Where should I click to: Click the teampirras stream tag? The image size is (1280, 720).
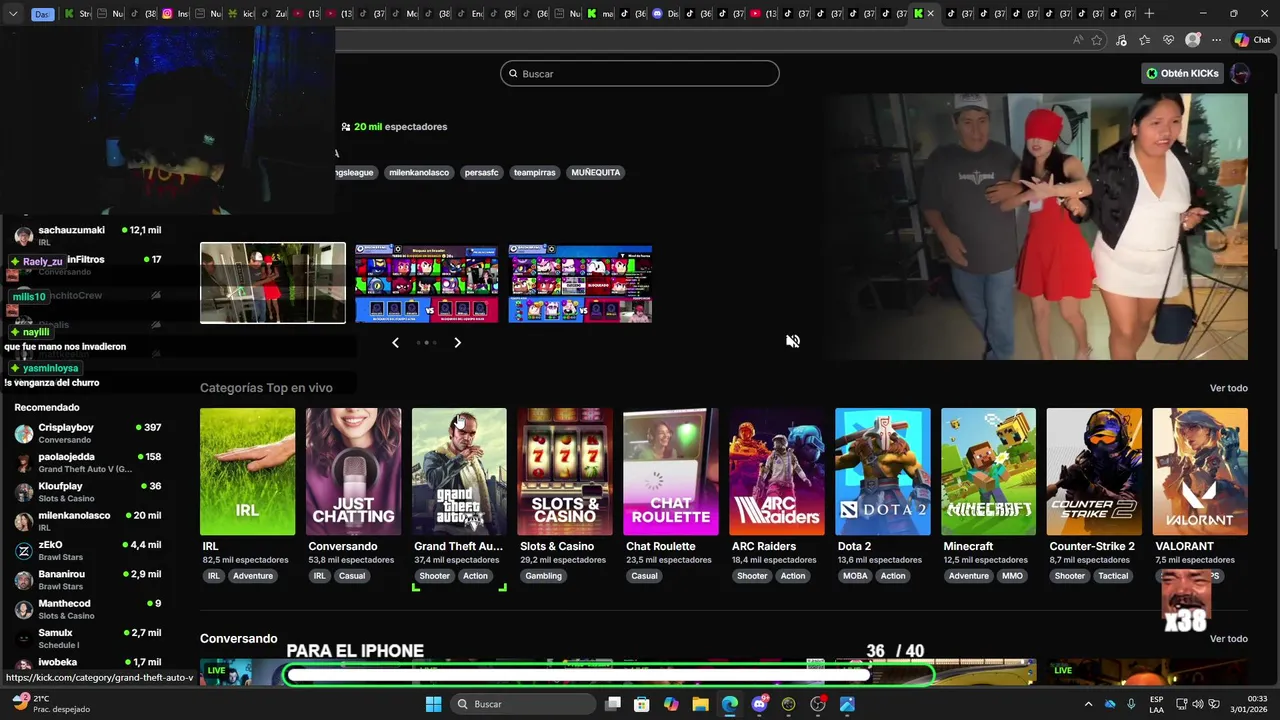click(534, 172)
